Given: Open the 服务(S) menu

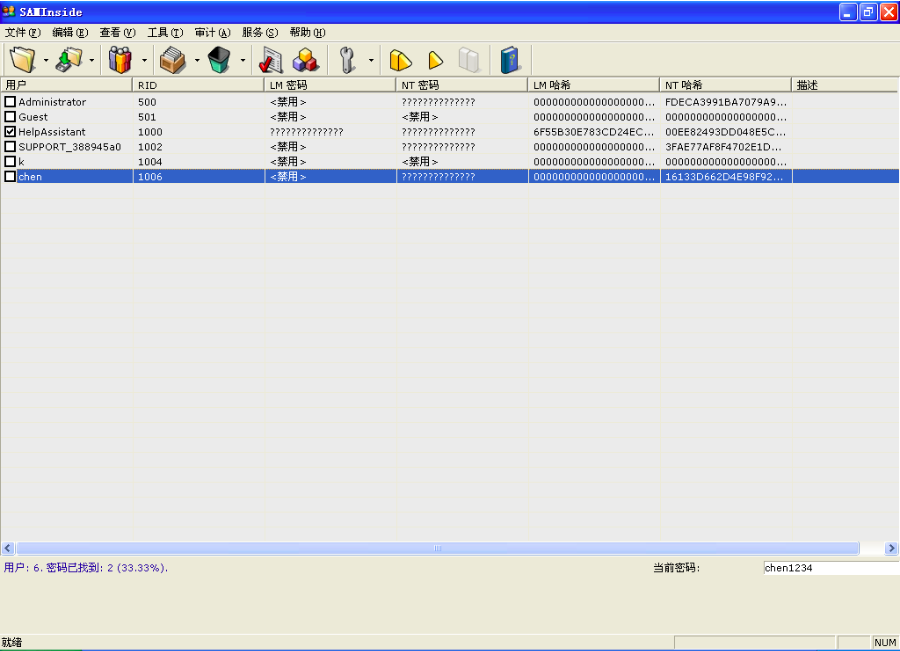Looking at the screenshot, I should (259, 32).
